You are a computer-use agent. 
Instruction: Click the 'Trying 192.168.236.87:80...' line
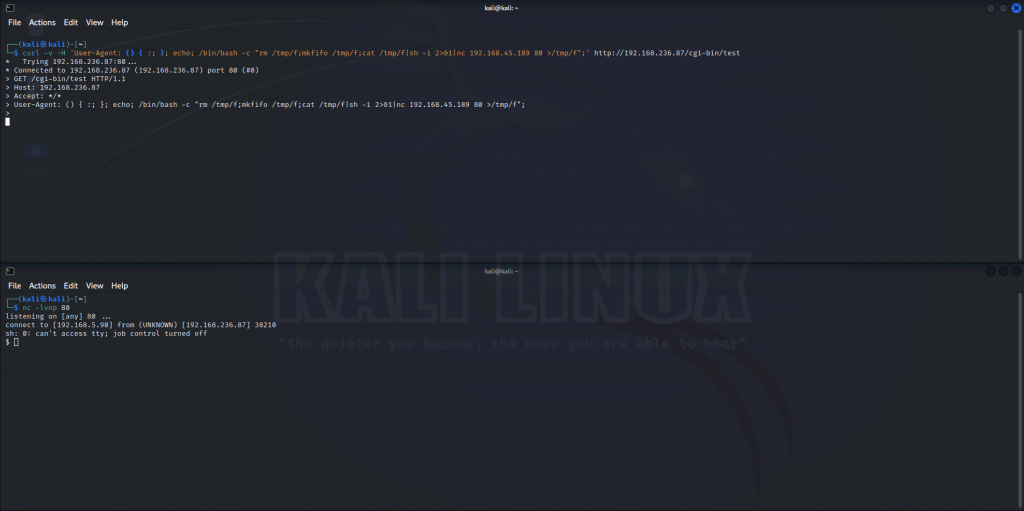point(71,61)
